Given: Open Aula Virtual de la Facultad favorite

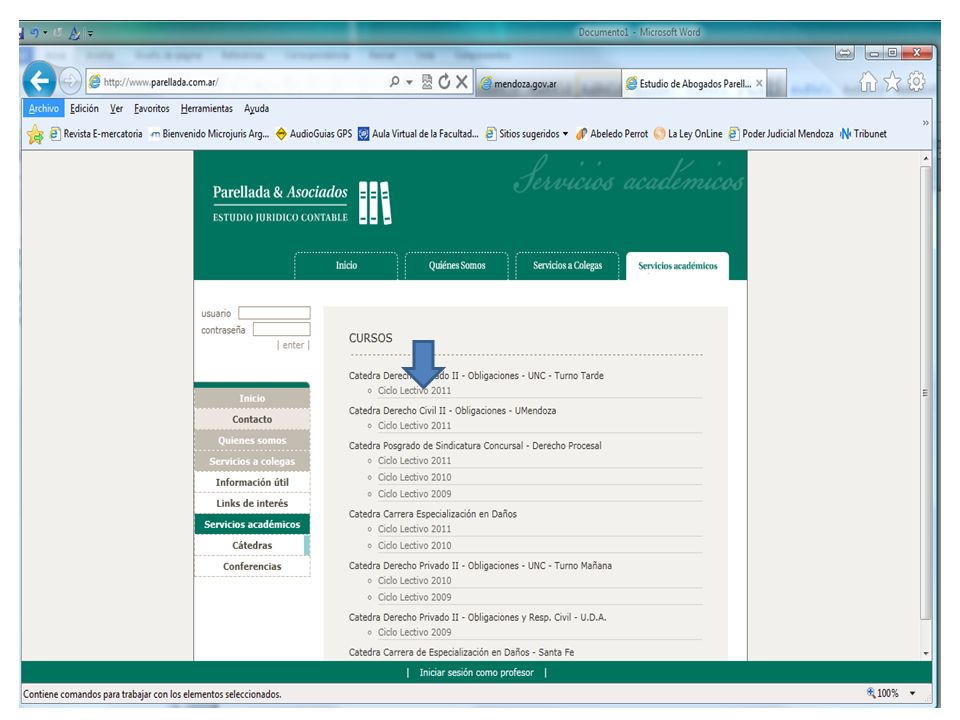Looking at the screenshot, I should [418, 133].
